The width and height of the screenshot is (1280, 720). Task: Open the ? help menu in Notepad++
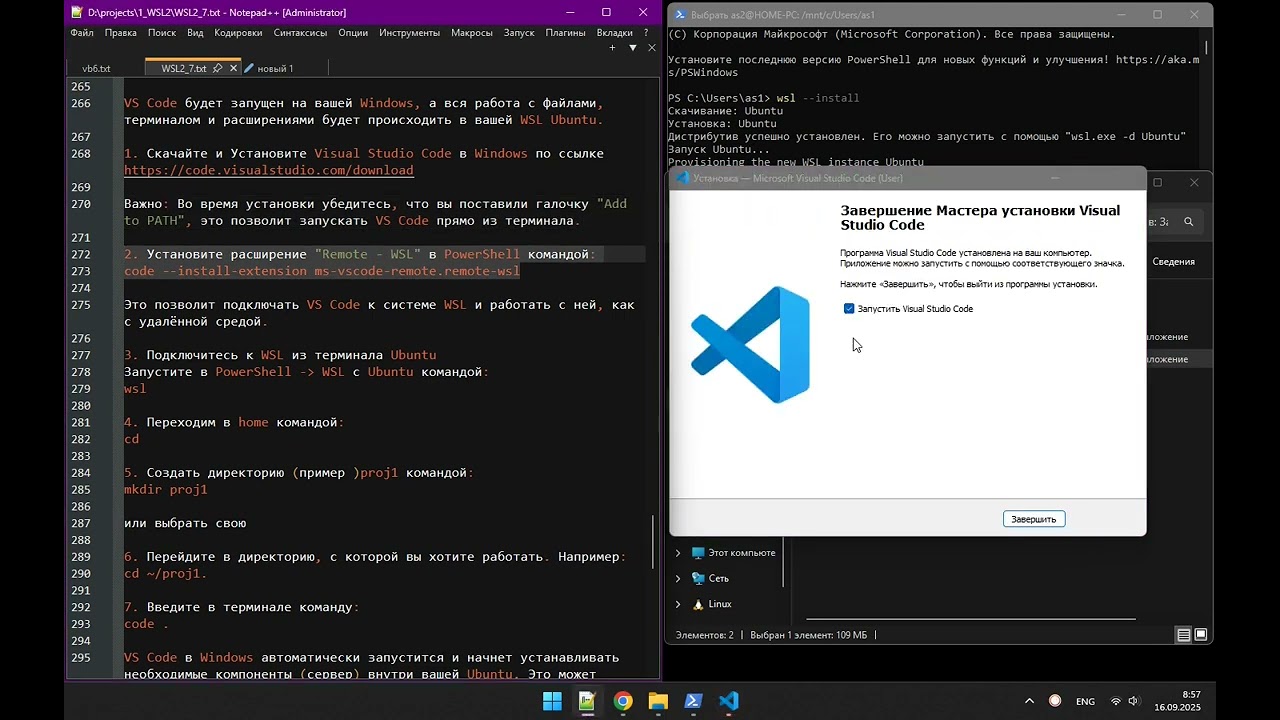point(646,32)
